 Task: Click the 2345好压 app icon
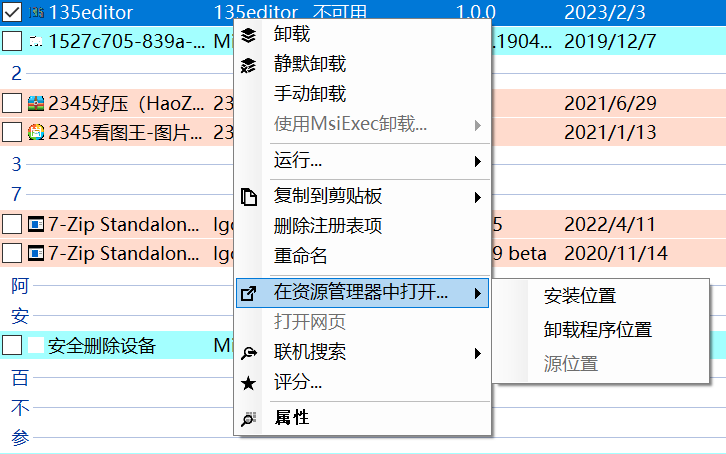[x=36, y=103]
